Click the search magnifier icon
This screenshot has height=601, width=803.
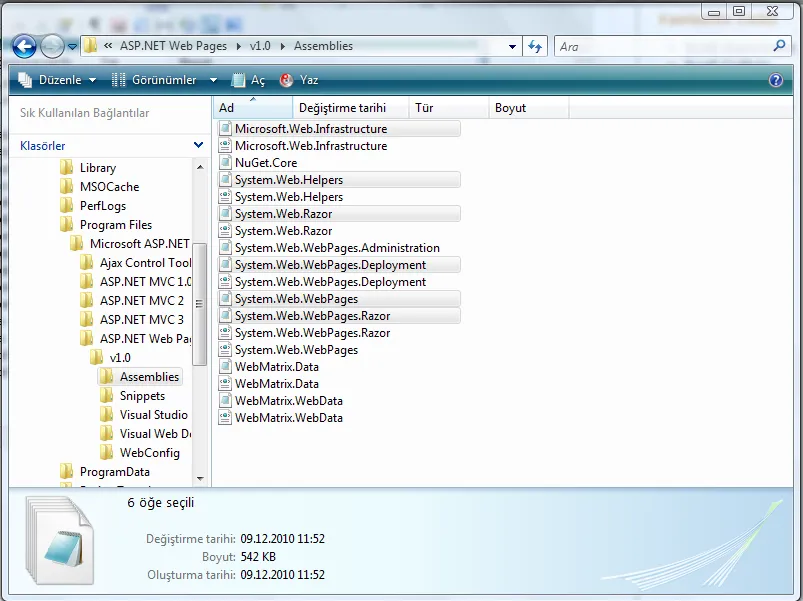[779, 46]
